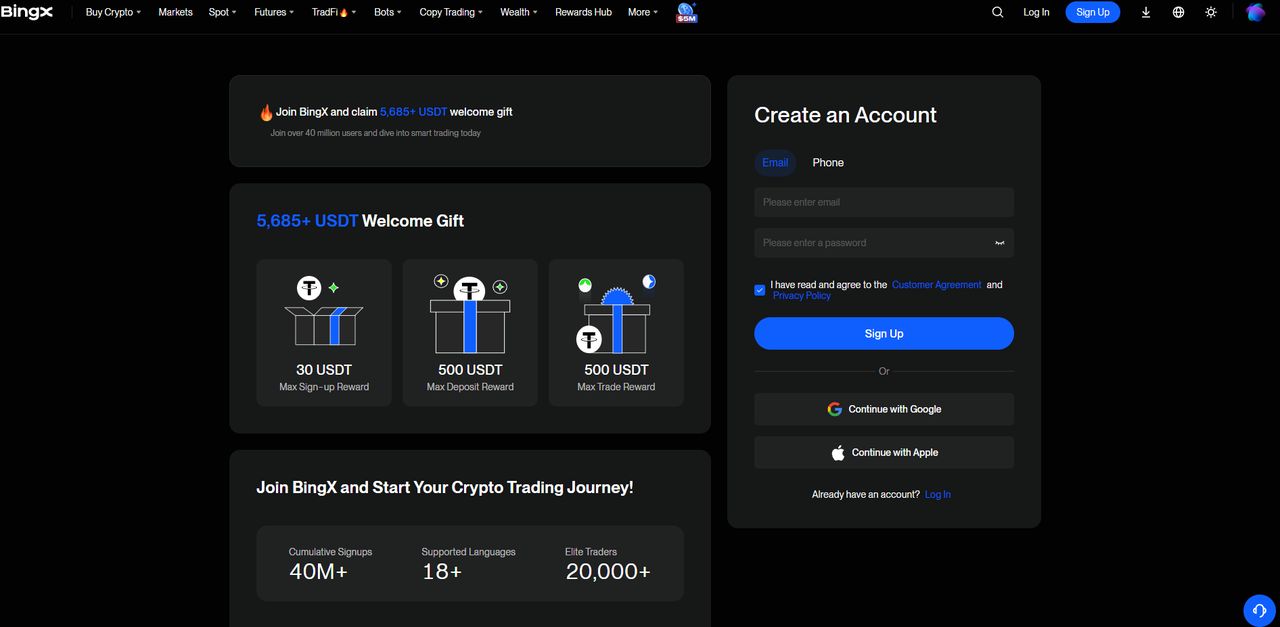Click the Max Trade Reward gift box
The width and height of the screenshot is (1280, 627).
pos(616,314)
